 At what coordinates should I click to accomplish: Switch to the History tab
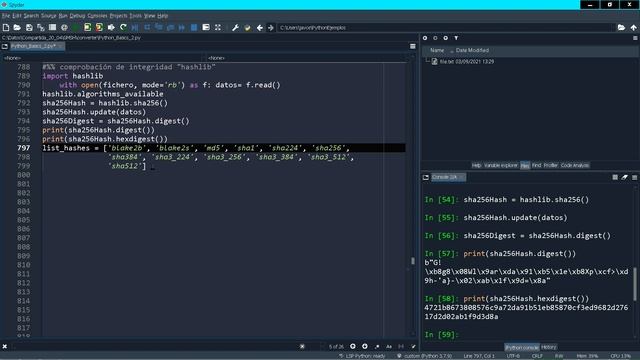pos(549,347)
